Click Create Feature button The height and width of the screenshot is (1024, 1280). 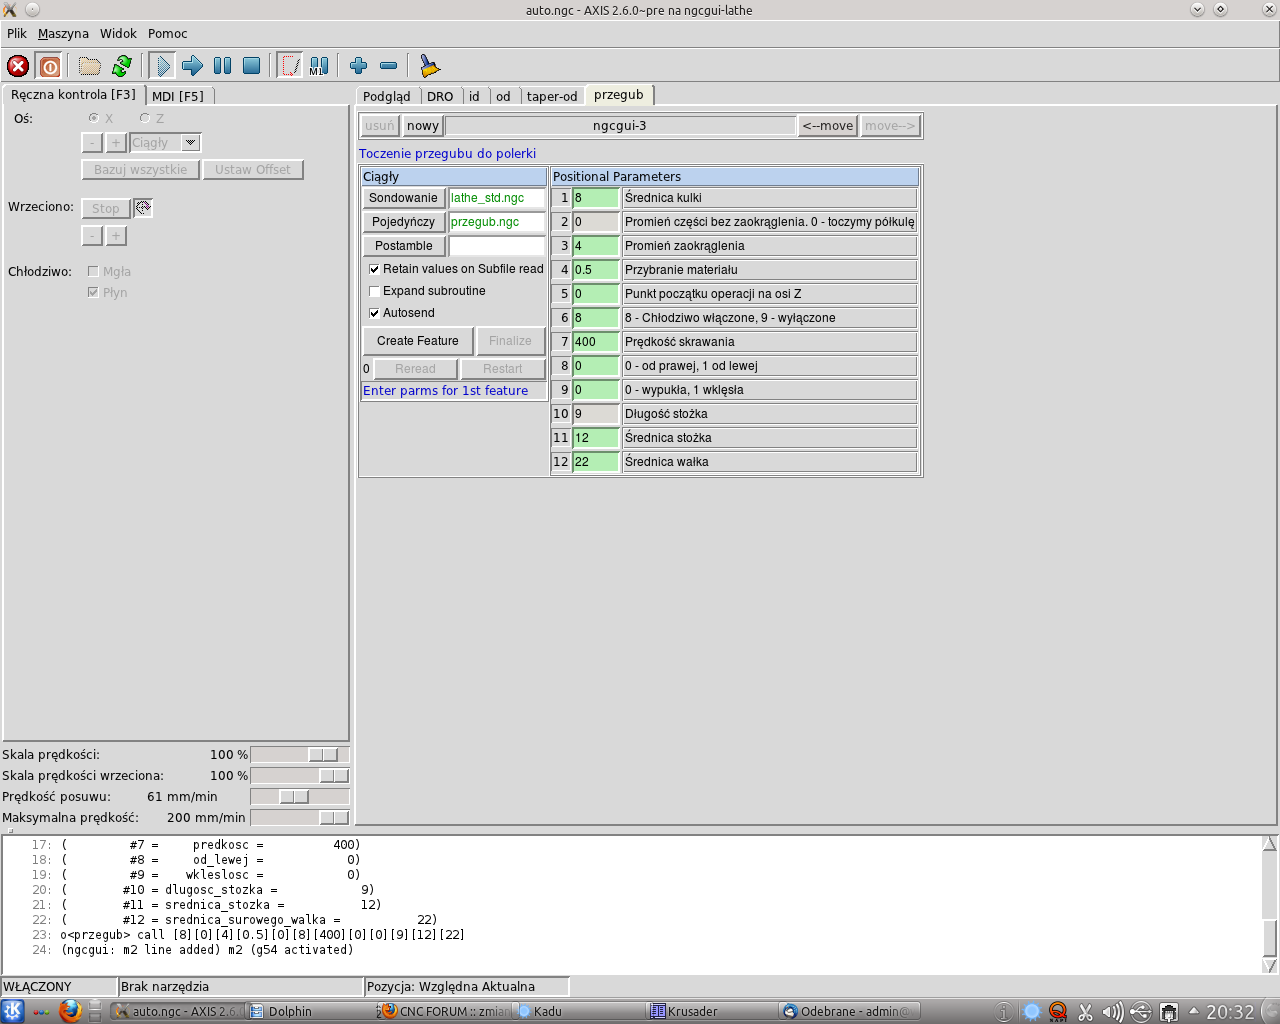click(418, 341)
